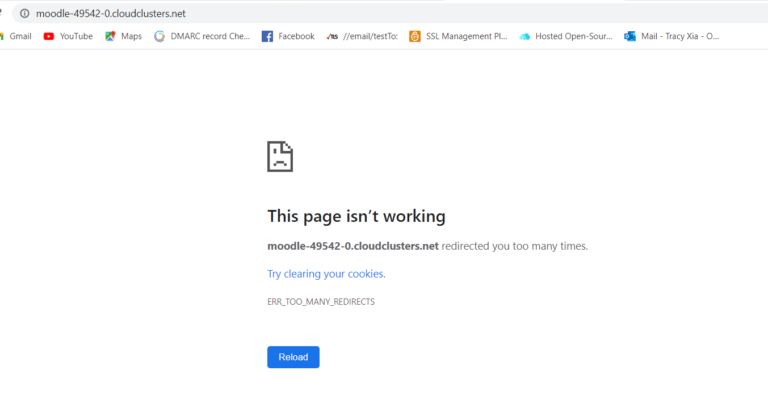Click the SSL Management bookmark icon

point(415,36)
